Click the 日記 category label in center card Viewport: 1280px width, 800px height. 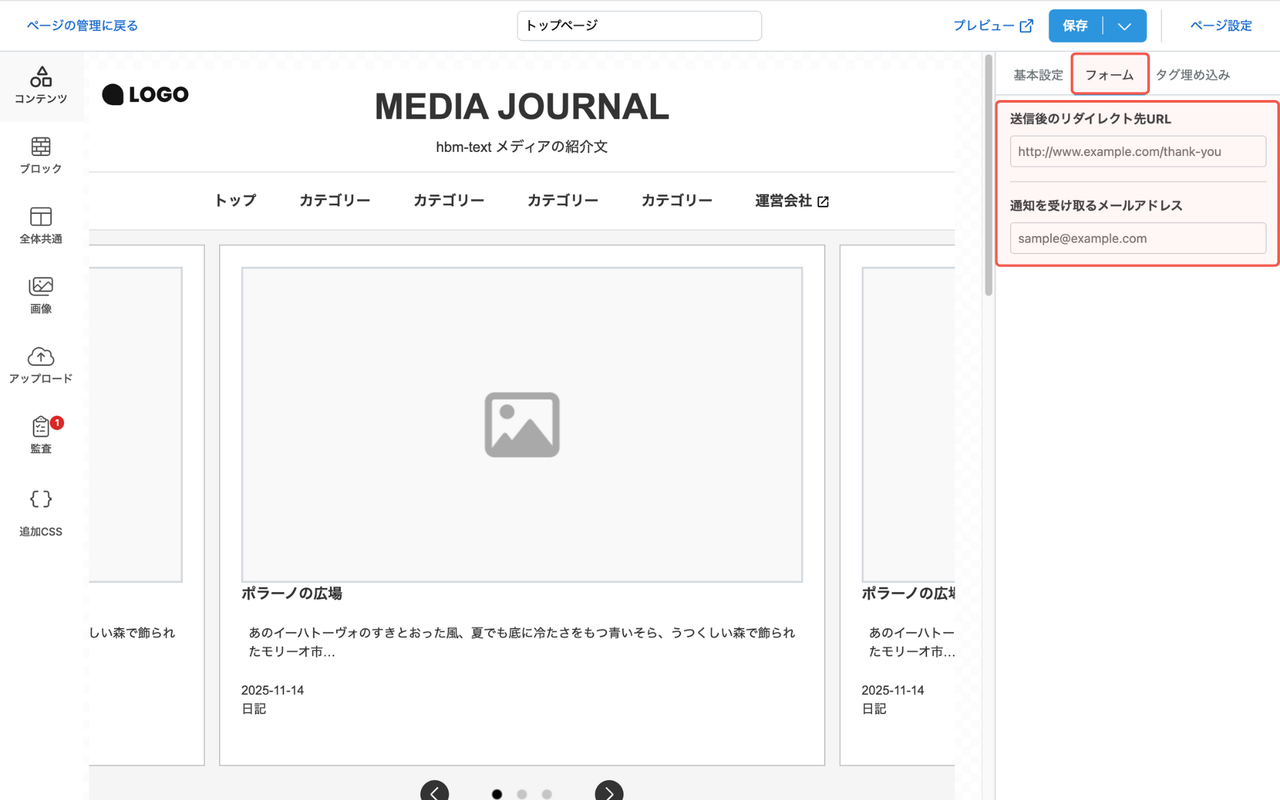pos(254,709)
